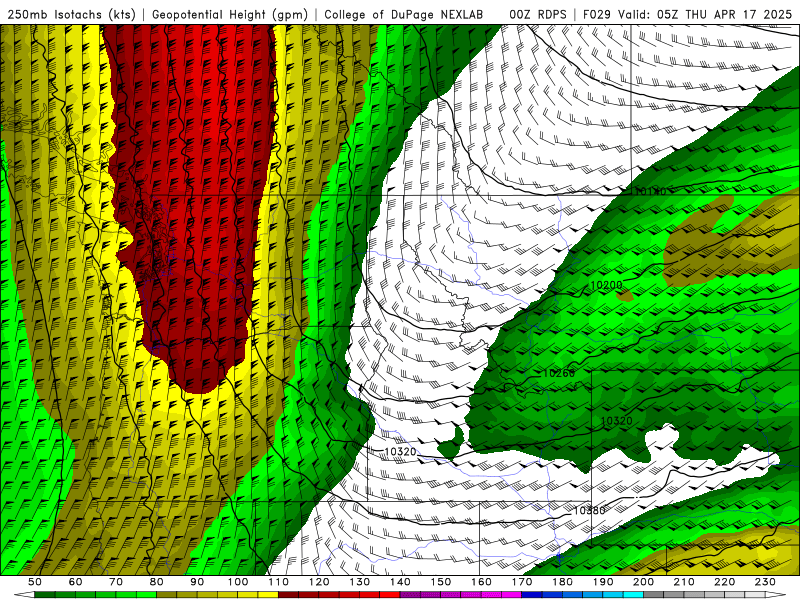The image size is (800, 600).
Task: Click the 10320 contour label on white background
Action: pyautogui.click(x=400, y=452)
